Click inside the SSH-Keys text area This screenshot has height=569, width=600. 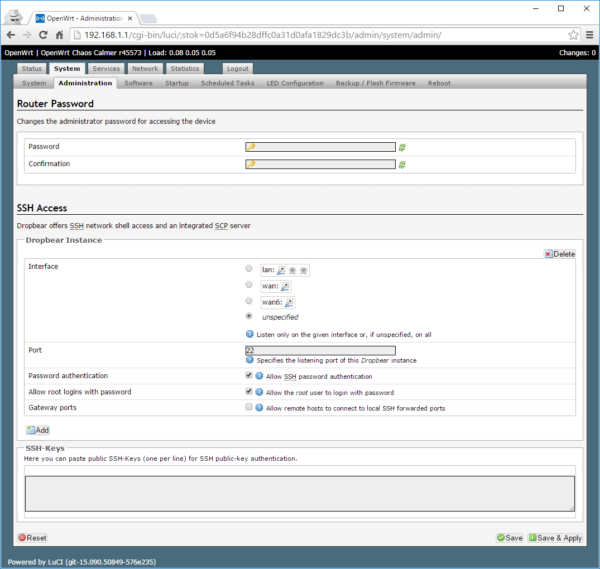(299, 493)
